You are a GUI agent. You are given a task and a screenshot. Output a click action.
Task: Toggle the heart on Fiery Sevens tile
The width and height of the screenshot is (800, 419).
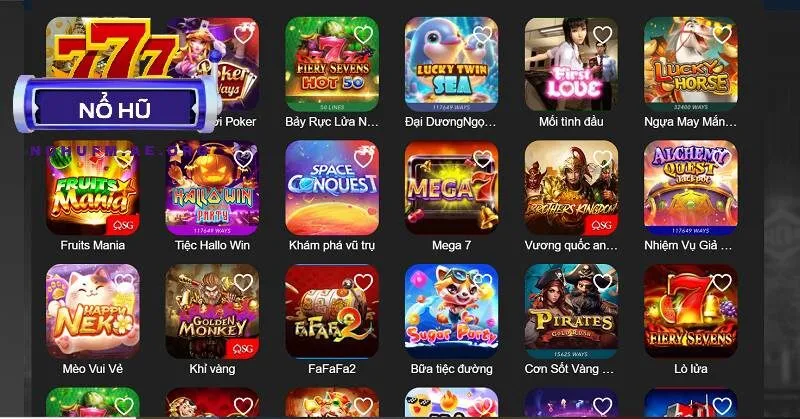tap(722, 282)
